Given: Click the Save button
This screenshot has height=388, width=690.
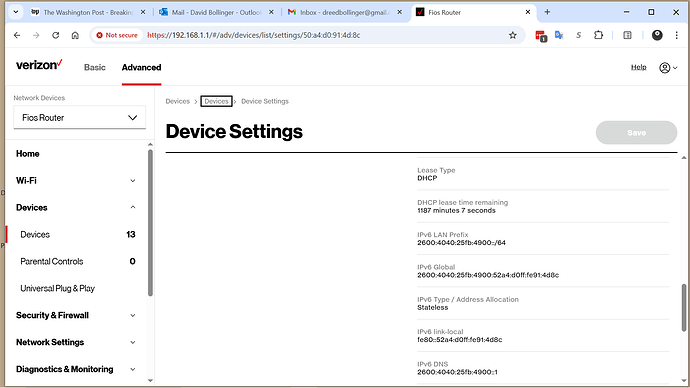Looking at the screenshot, I should point(636,132).
